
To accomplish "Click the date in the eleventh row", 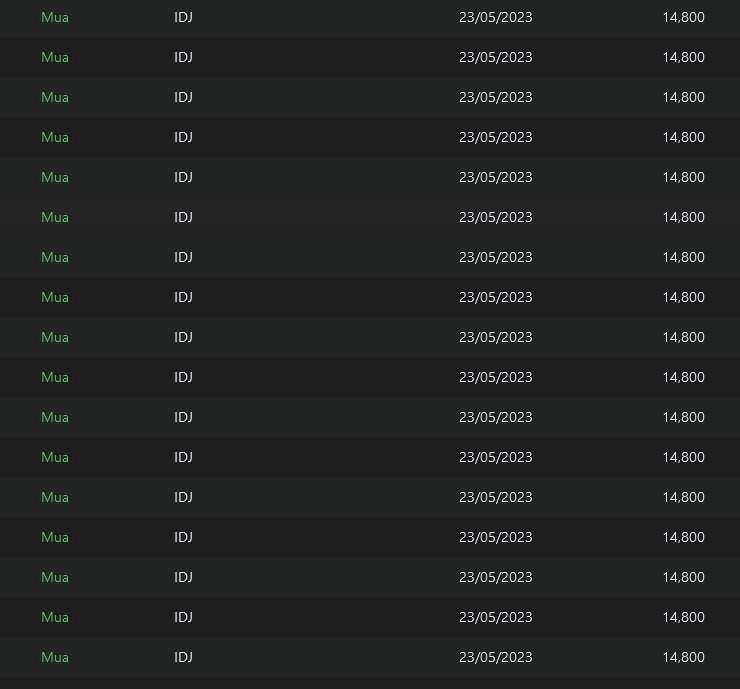I will (x=495, y=417).
